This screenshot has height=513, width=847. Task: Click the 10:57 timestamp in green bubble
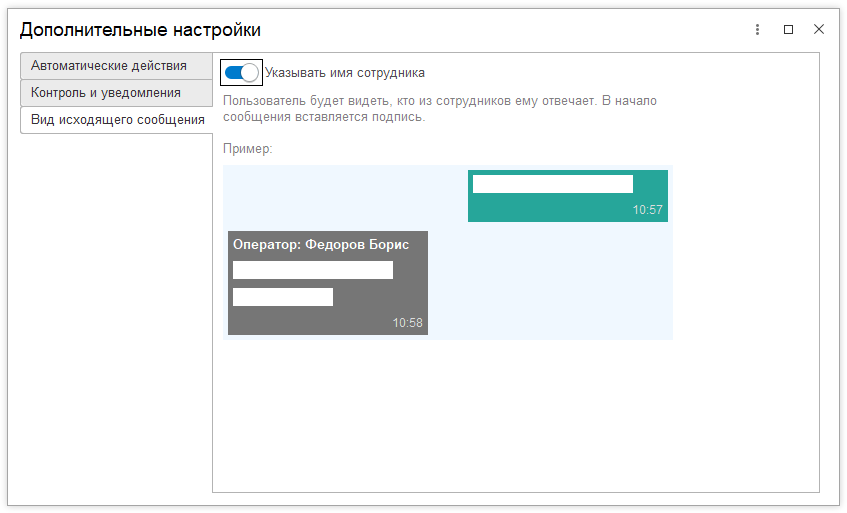647,210
